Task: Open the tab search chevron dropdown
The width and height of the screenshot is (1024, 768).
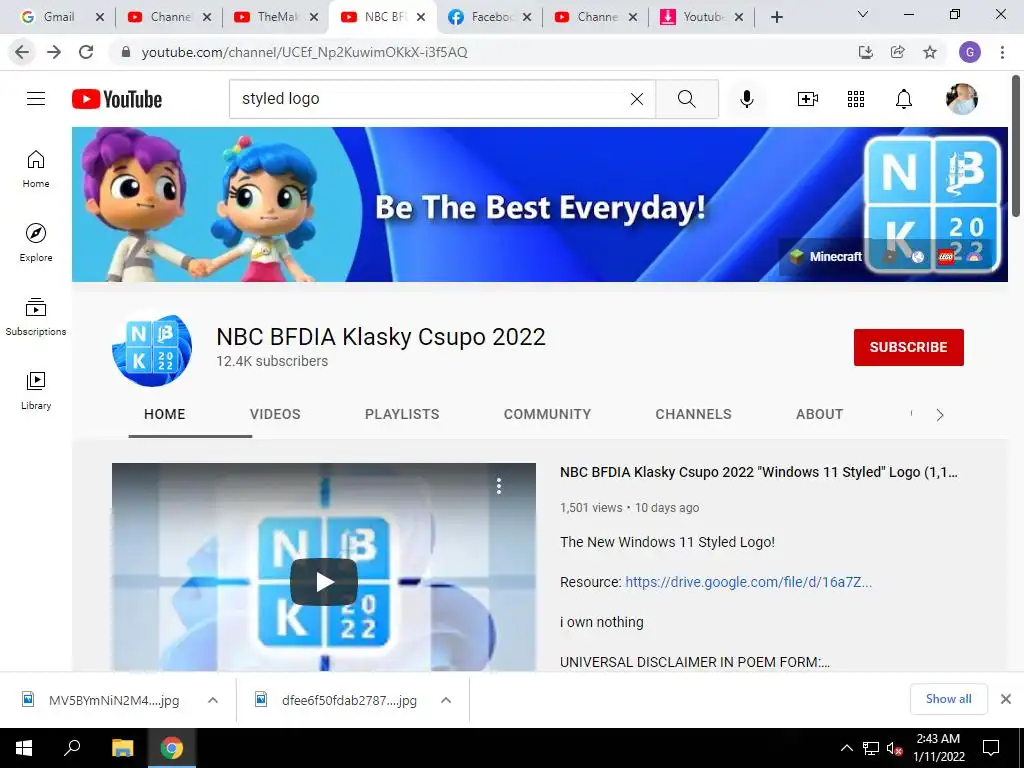Action: 863,14
